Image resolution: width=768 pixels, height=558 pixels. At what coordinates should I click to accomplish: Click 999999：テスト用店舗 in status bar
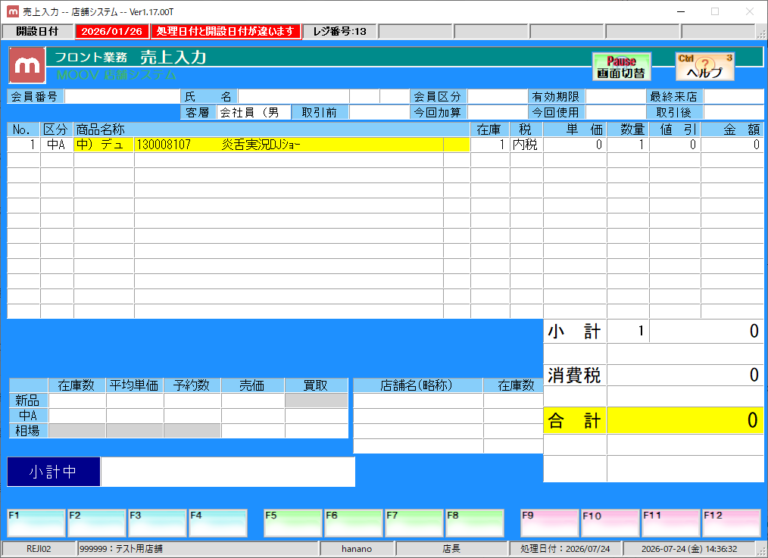pyautogui.click(x=198, y=549)
